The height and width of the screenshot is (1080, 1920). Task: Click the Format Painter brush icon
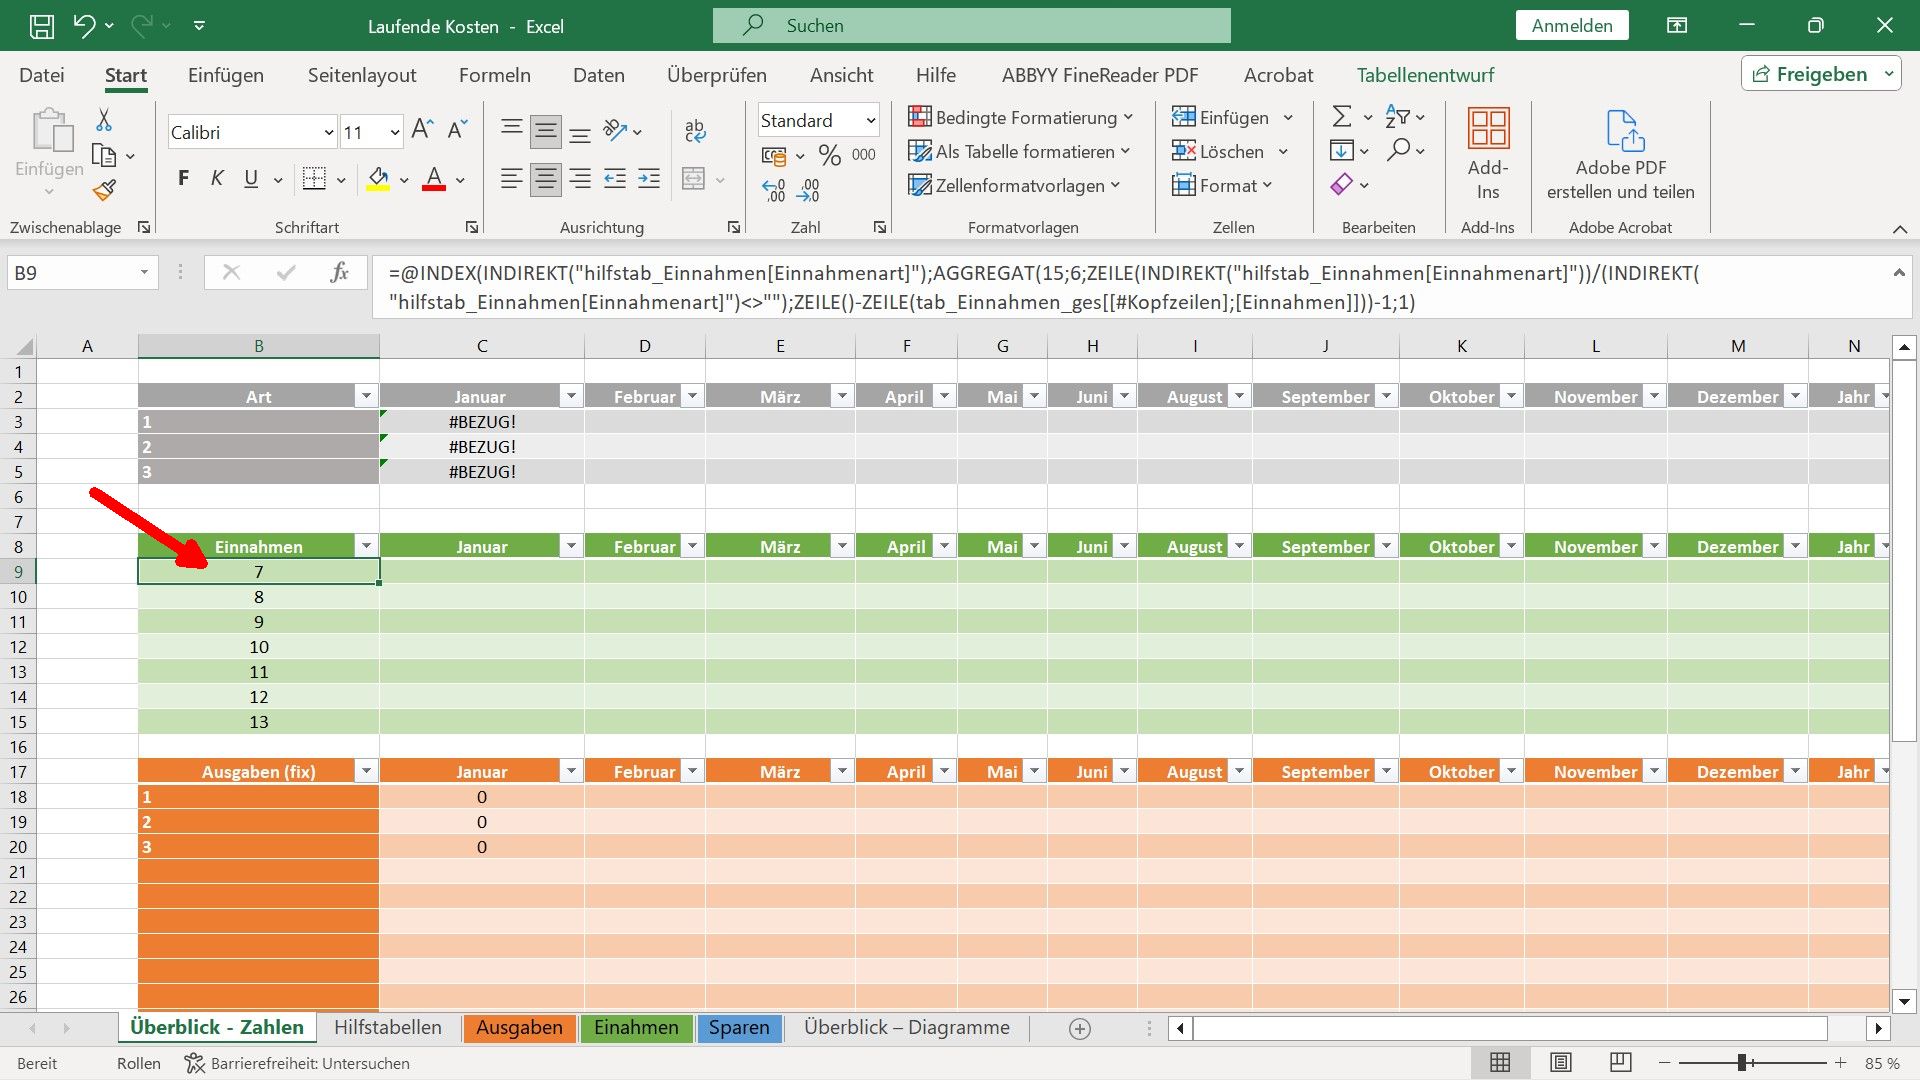(105, 190)
